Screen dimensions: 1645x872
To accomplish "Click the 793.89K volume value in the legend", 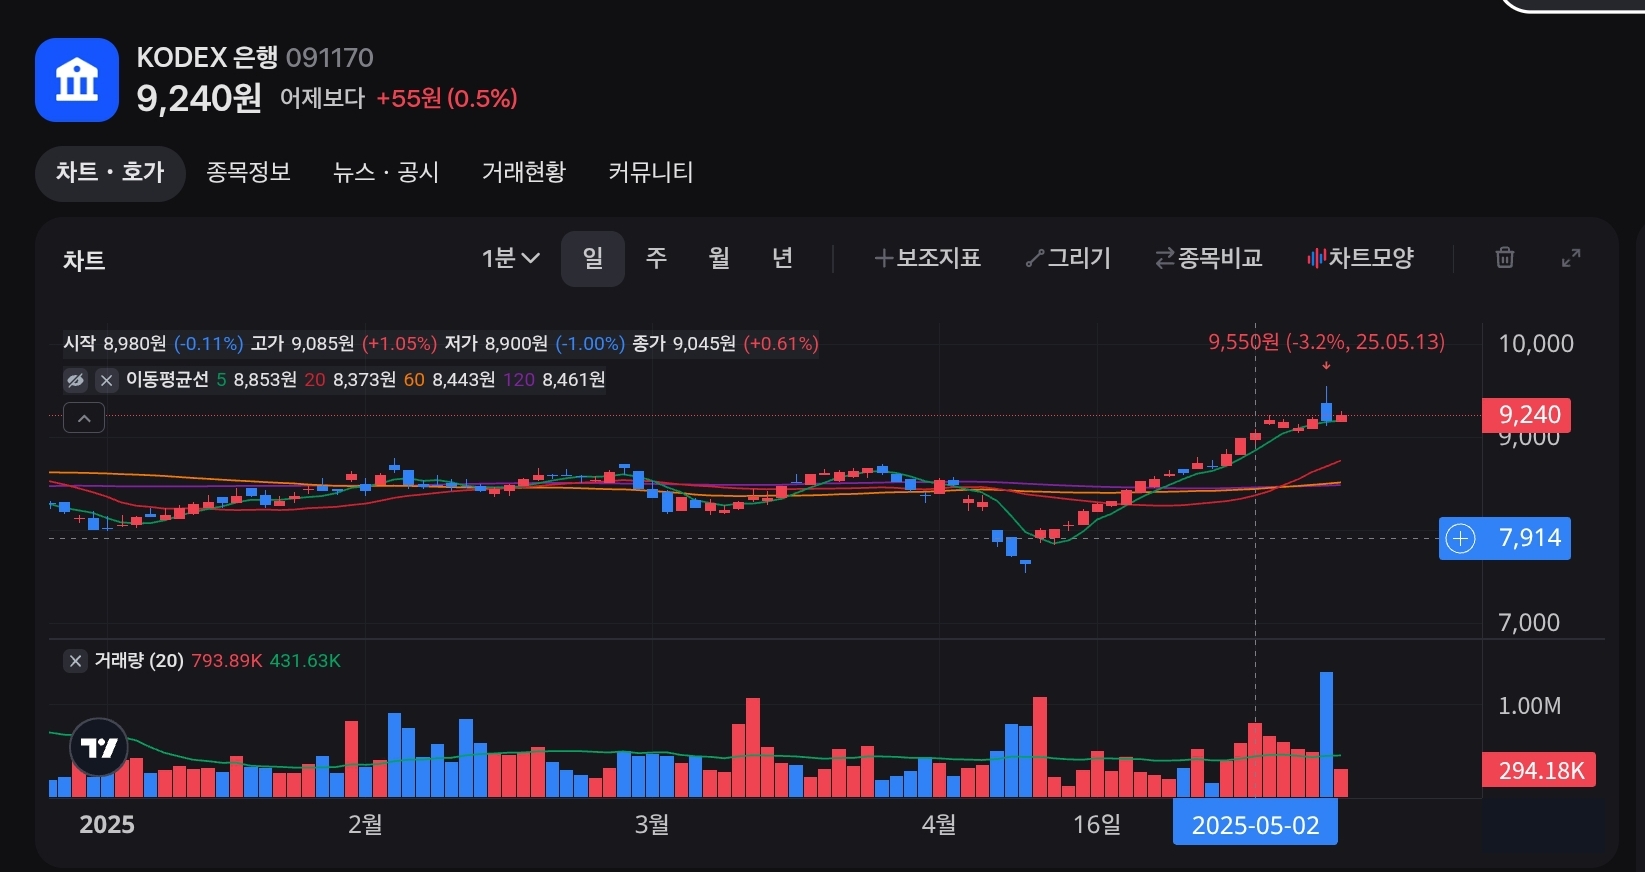I will (227, 661).
